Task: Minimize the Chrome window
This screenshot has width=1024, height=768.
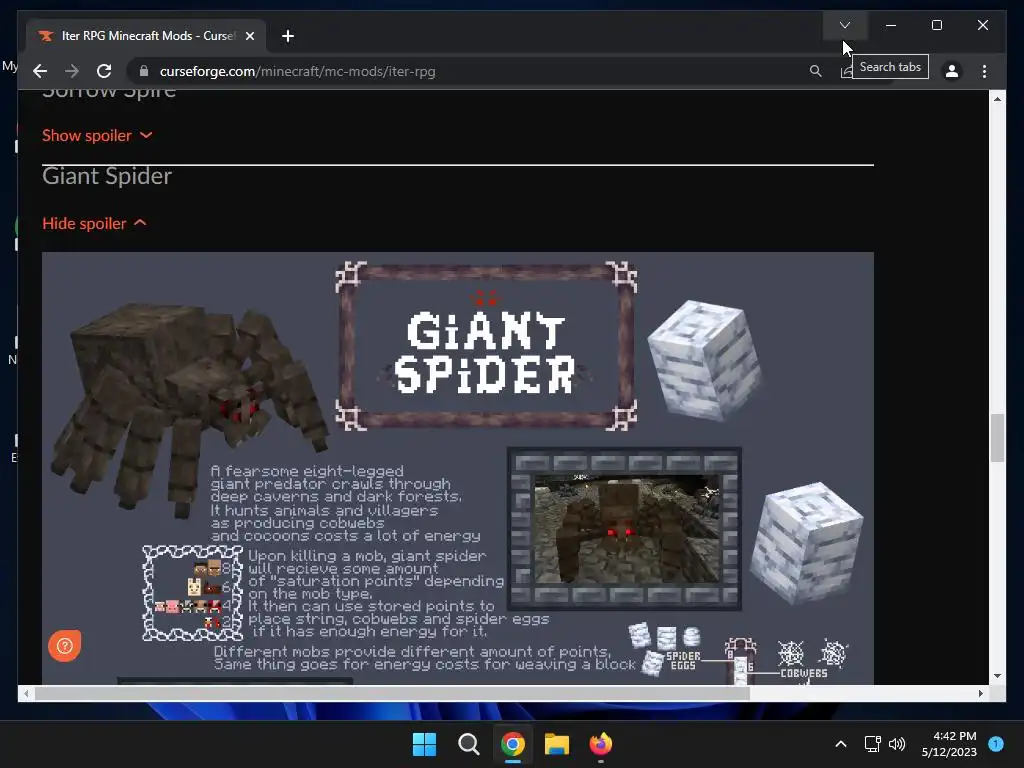Action: pyautogui.click(x=891, y=25)
